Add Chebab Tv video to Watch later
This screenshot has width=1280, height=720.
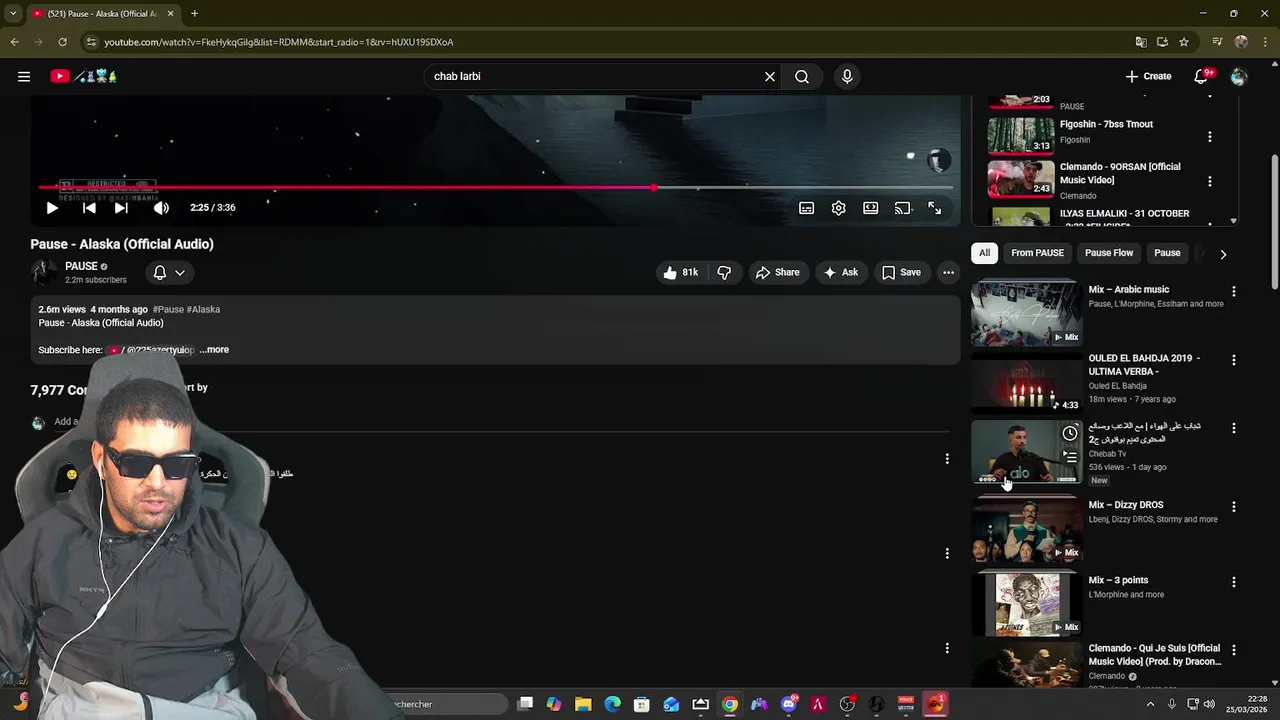1070,433
